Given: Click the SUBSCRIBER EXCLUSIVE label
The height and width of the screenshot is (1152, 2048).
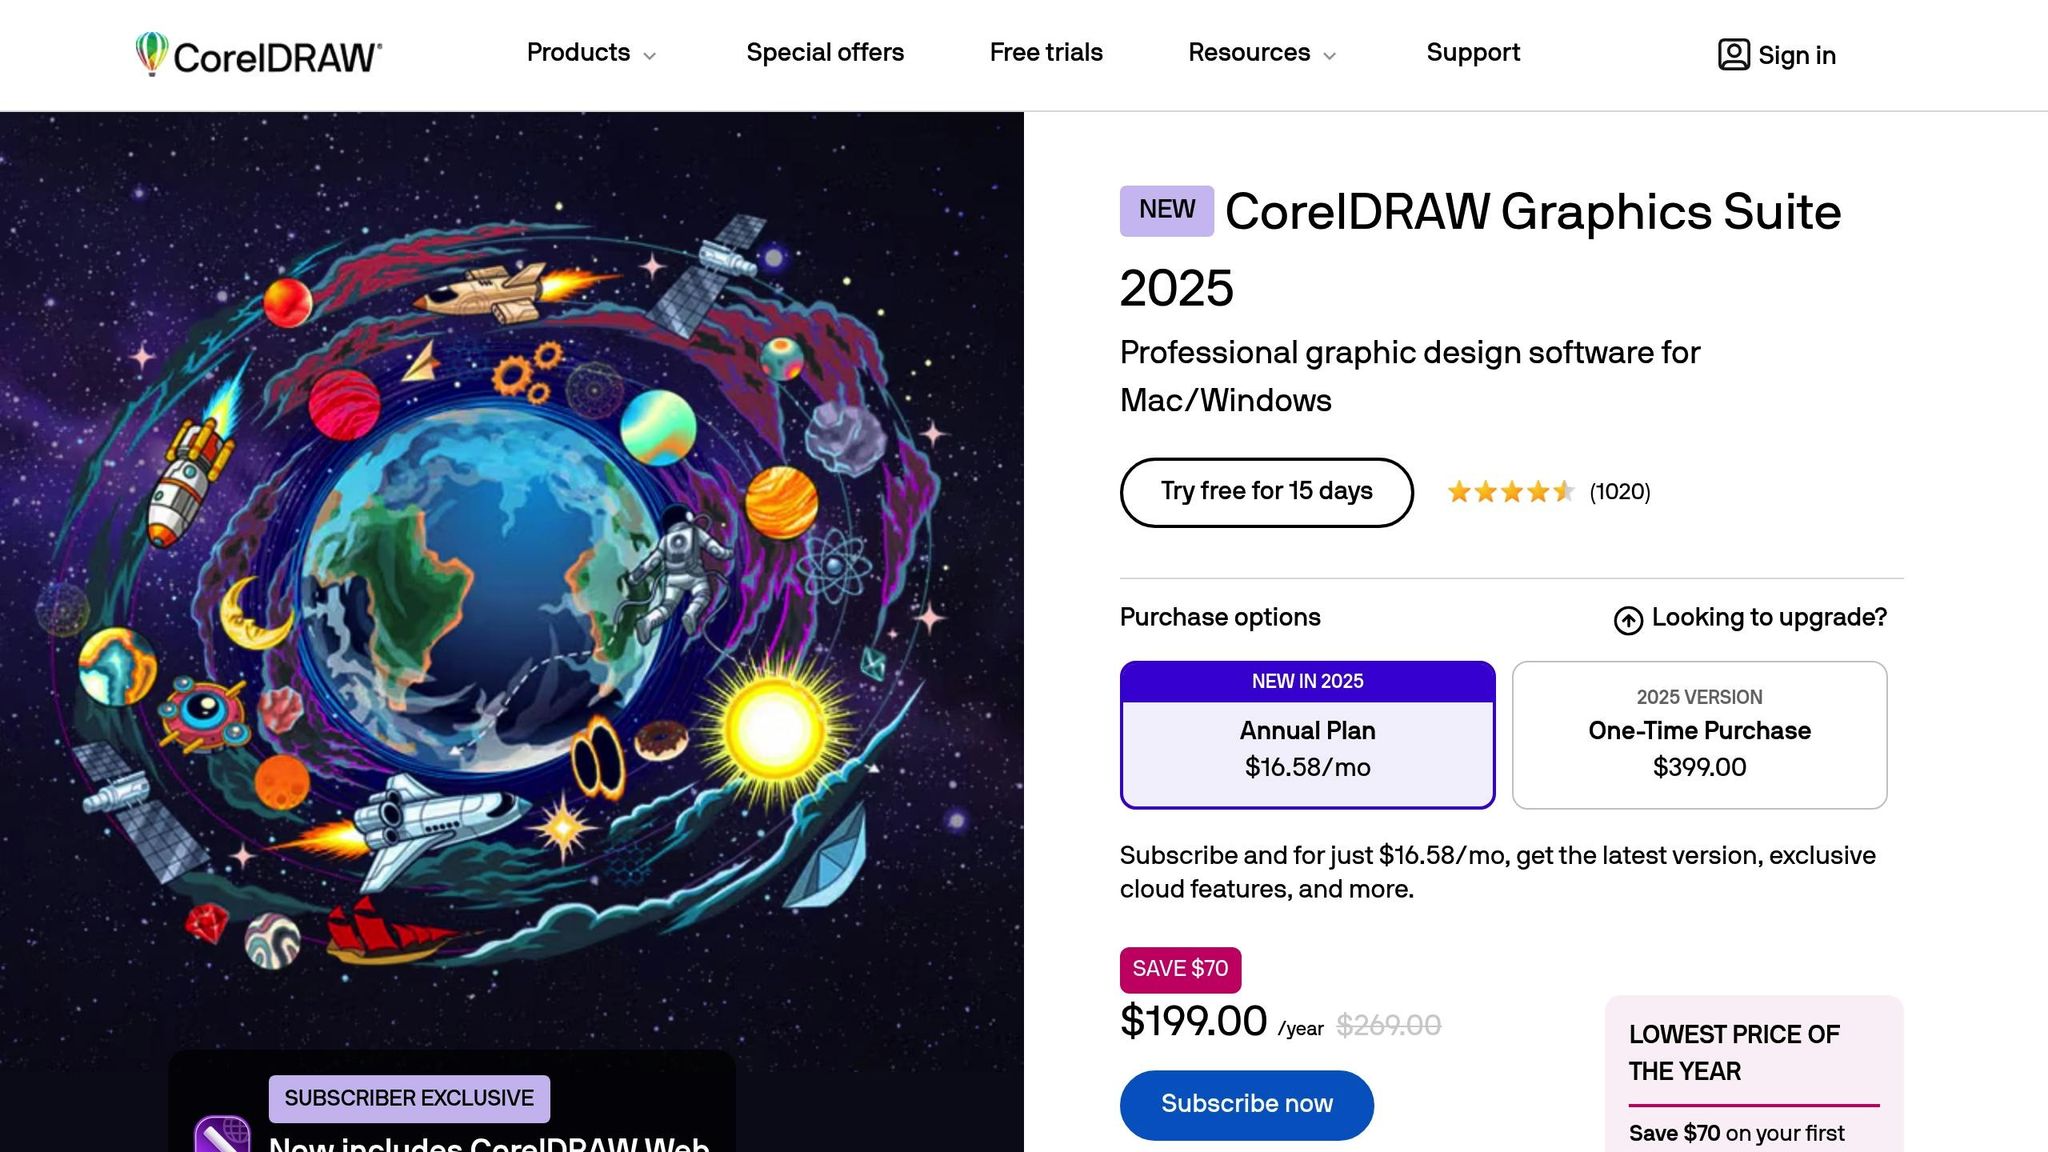Looking at the screenshot, I should coord(409,1098).
